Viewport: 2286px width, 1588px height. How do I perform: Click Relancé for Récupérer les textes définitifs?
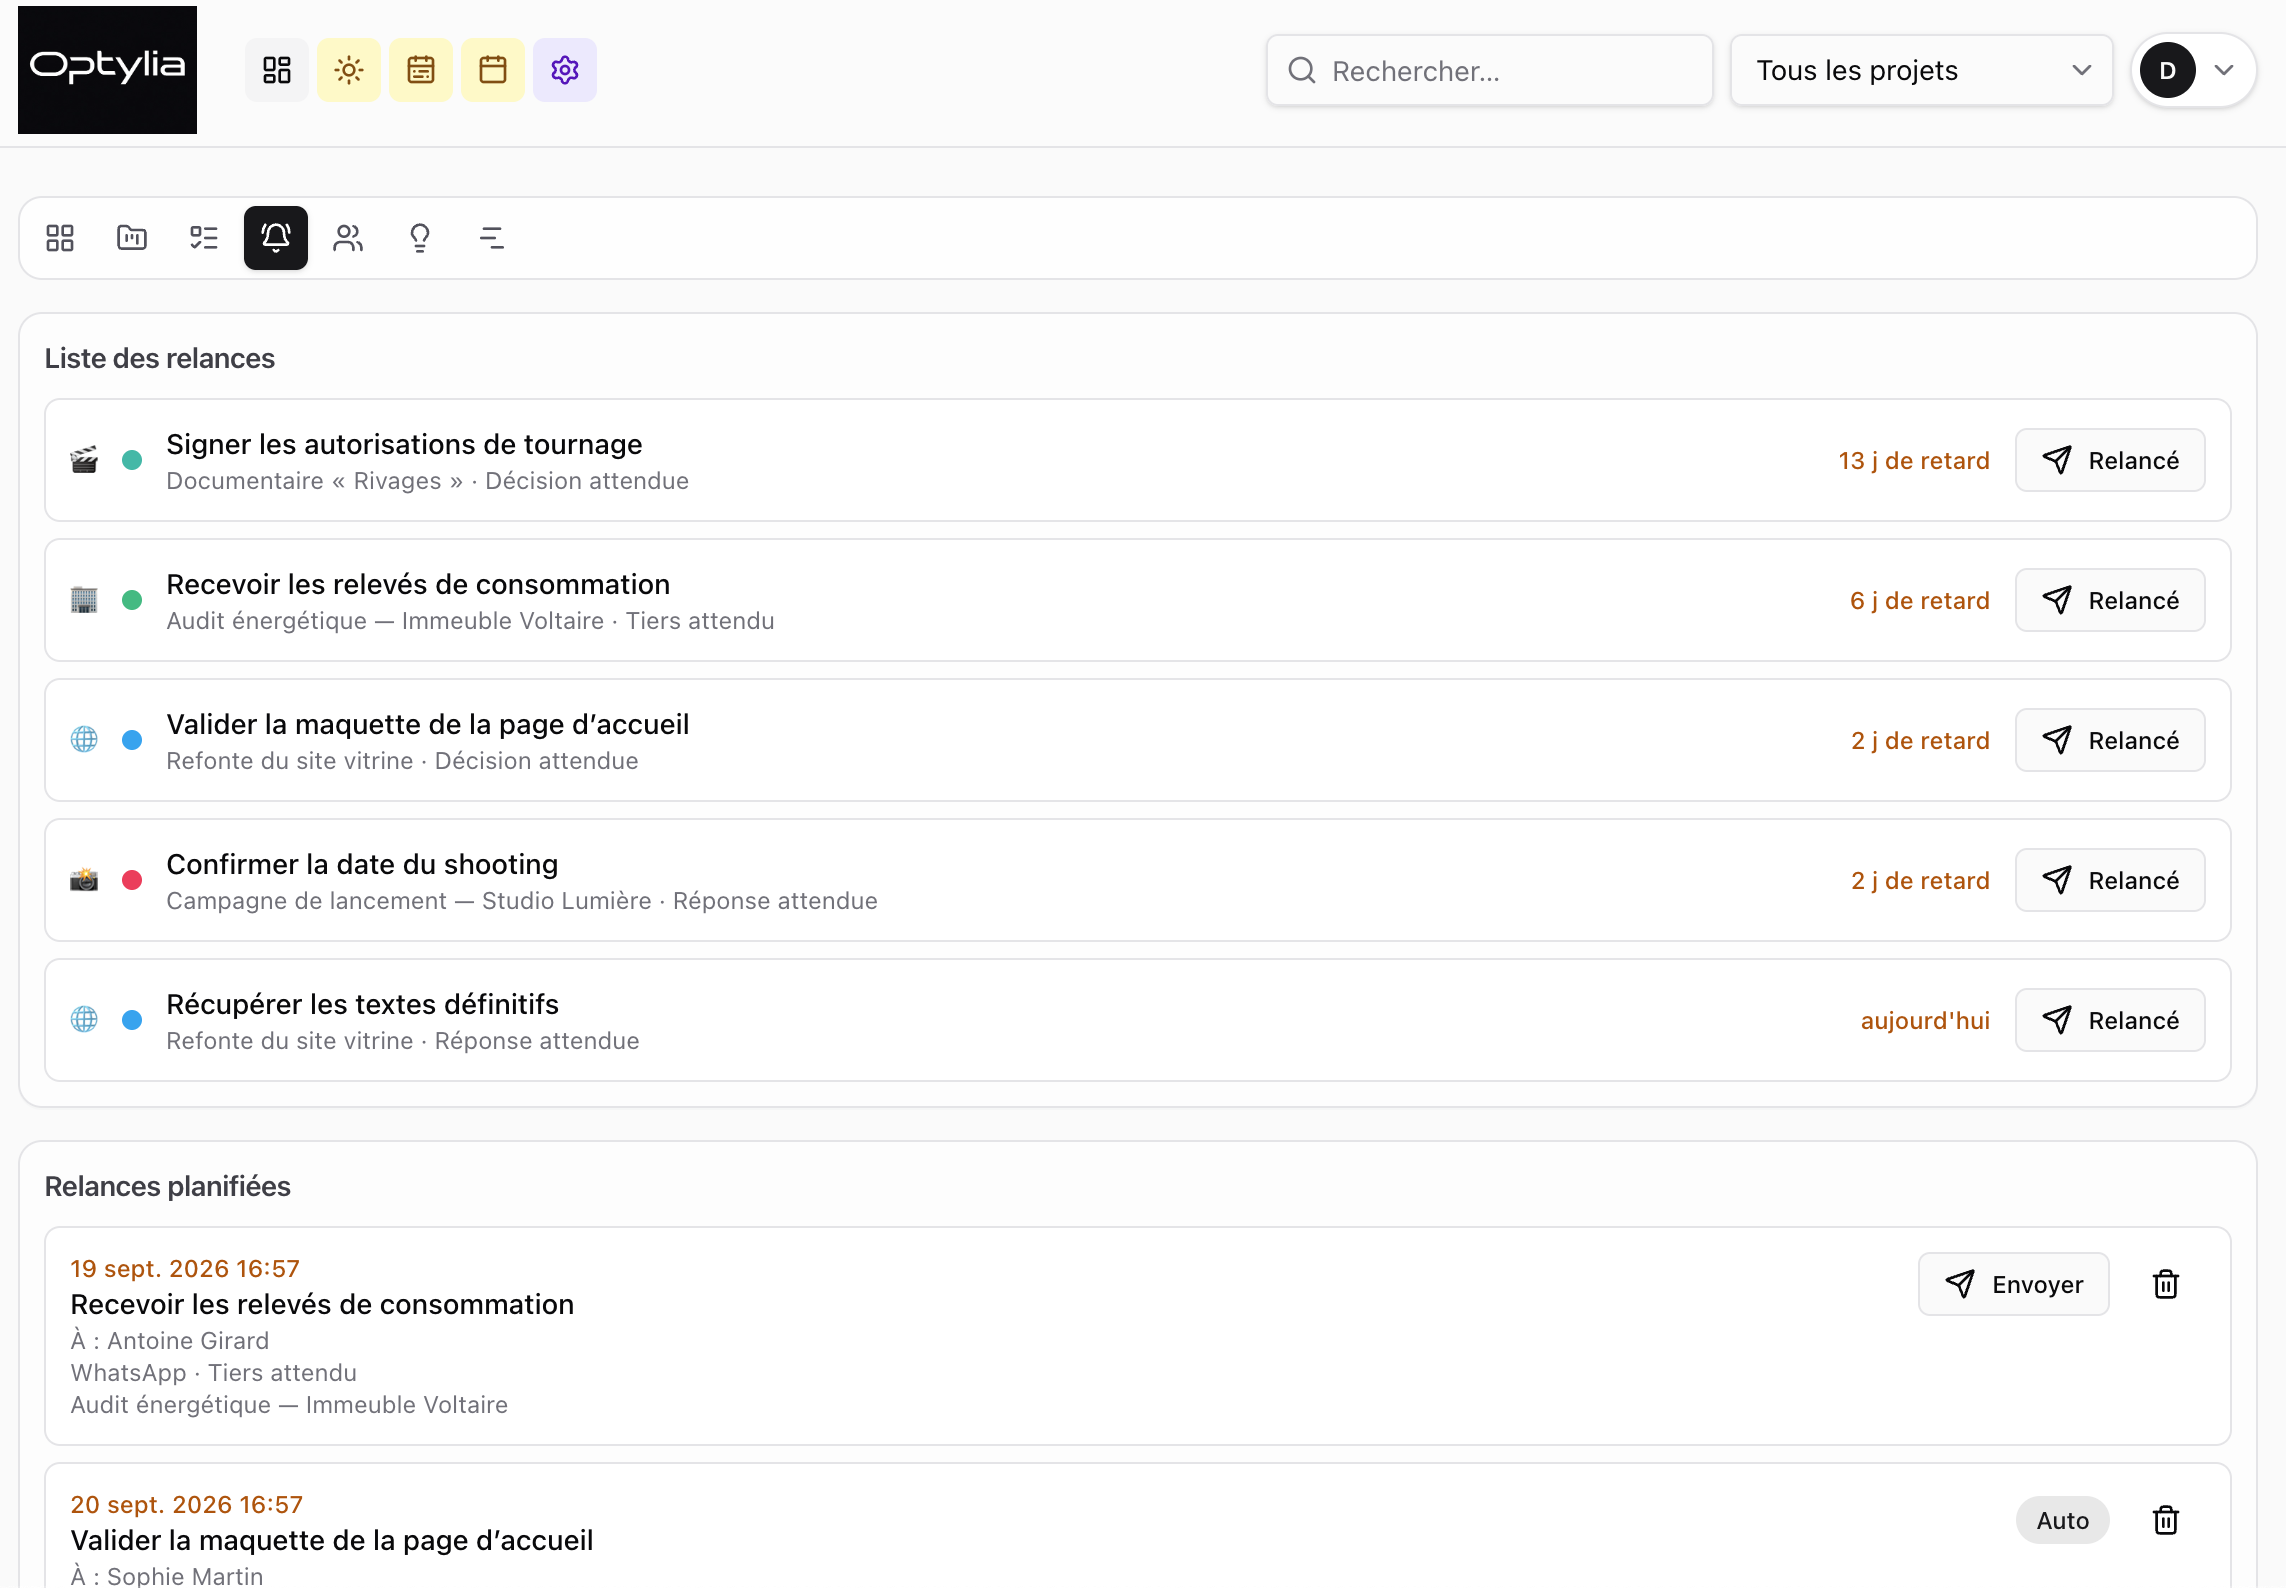[2110, 1020]
